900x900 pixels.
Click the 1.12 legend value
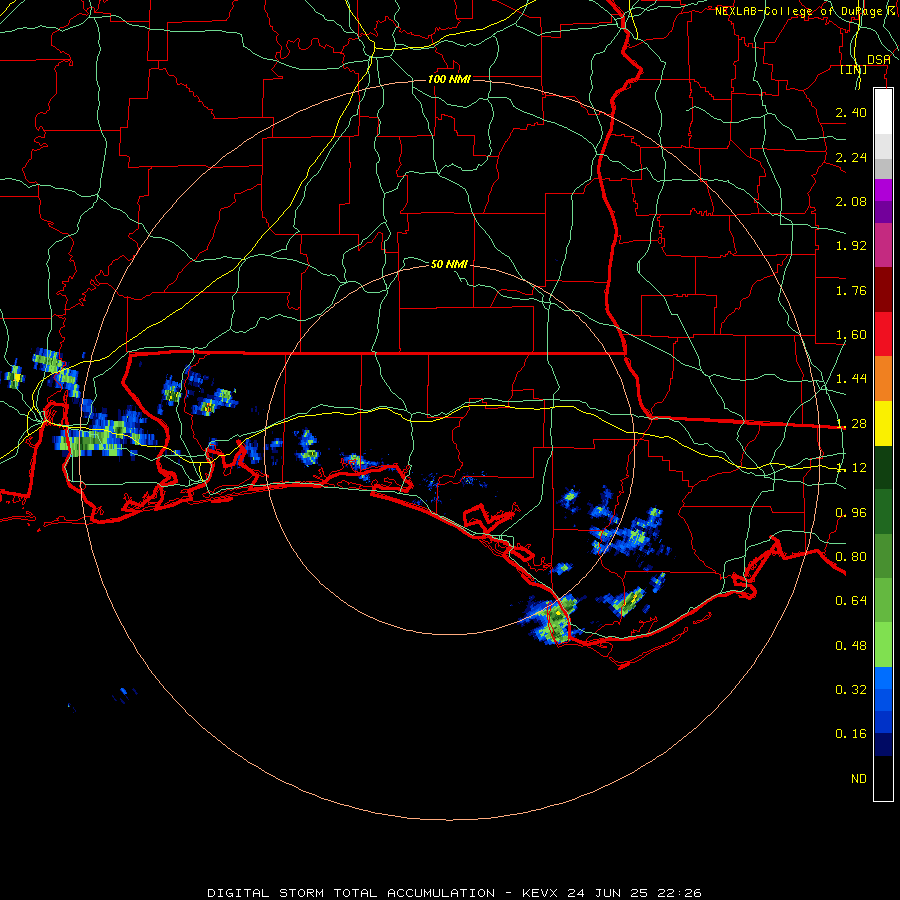click(x=851, y=468)
